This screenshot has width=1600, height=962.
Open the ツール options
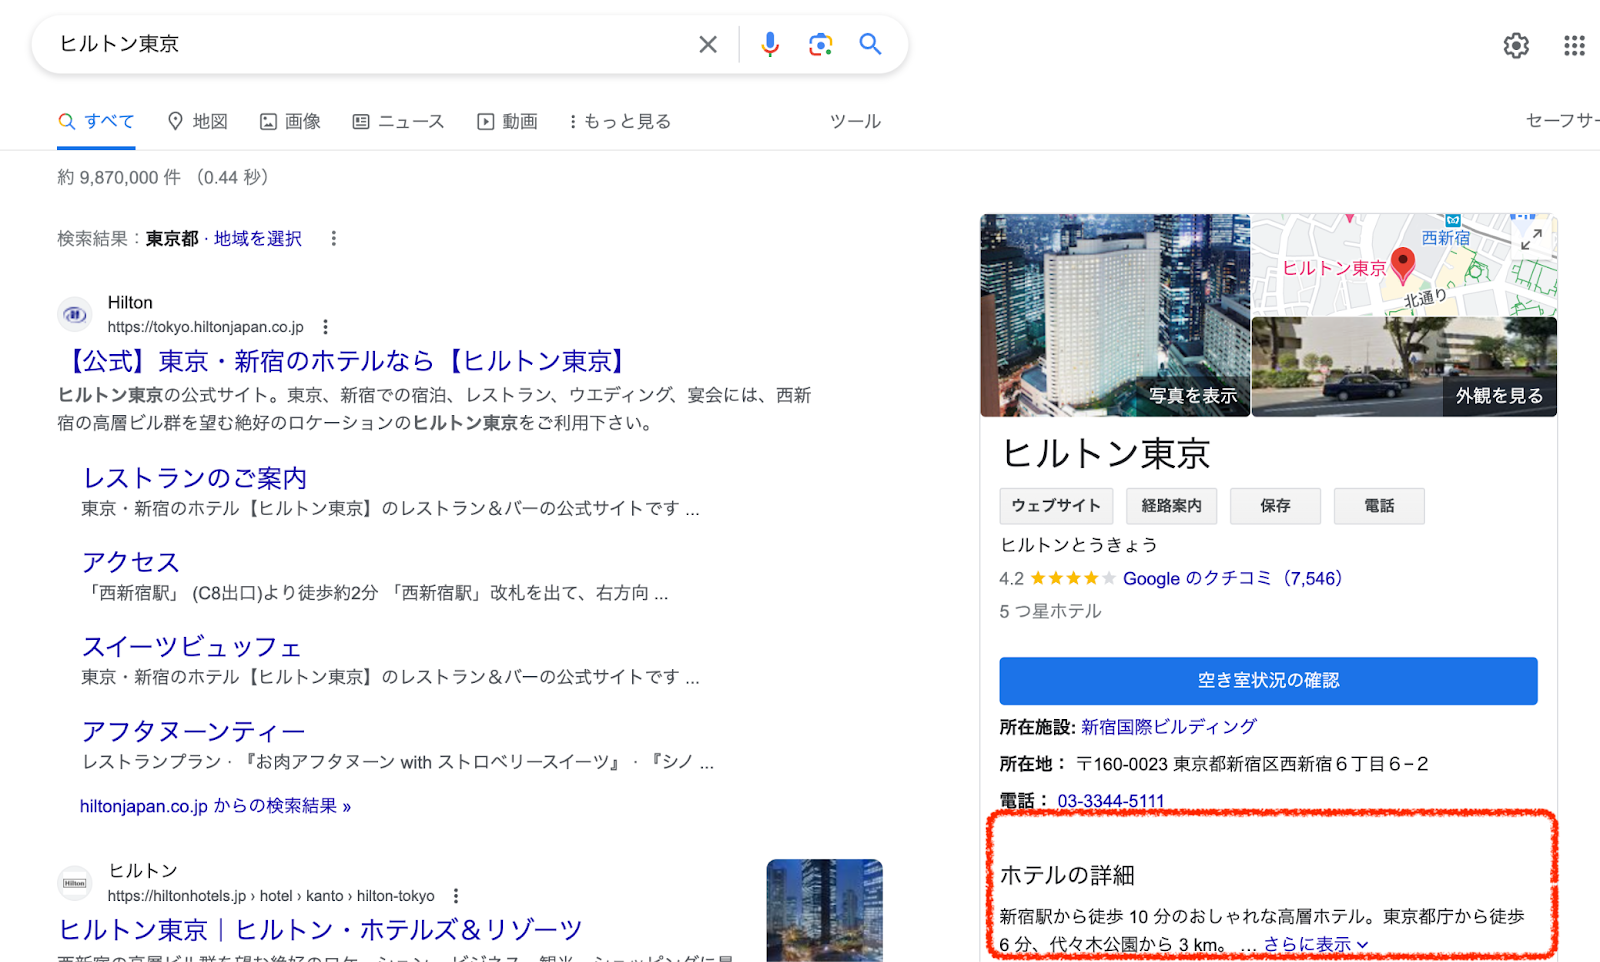point(855,121)
